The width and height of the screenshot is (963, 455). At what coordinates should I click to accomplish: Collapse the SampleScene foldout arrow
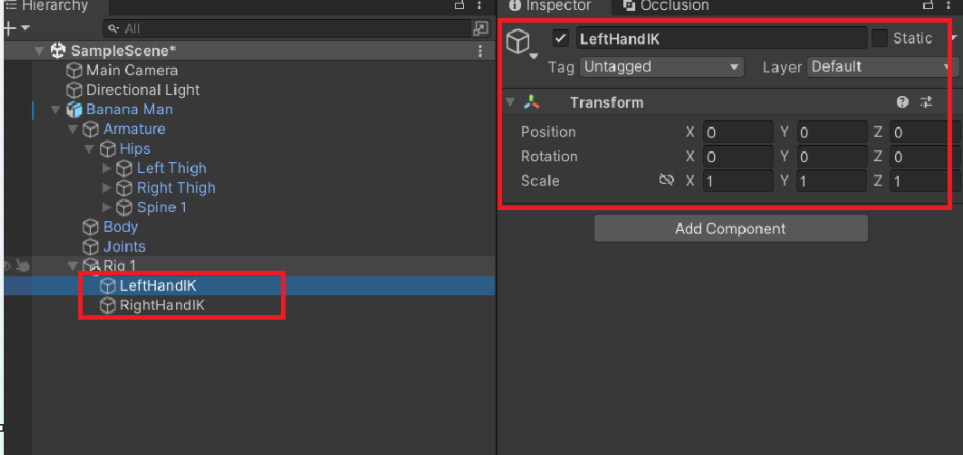[x=40, y=51]
